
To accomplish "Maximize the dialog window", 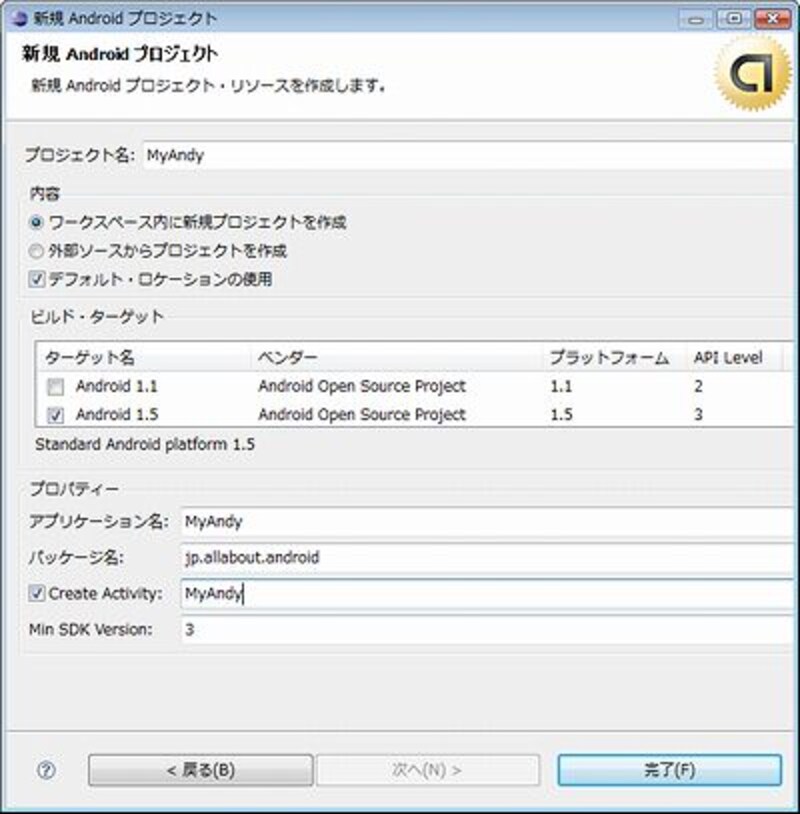I will click(734, 19).
